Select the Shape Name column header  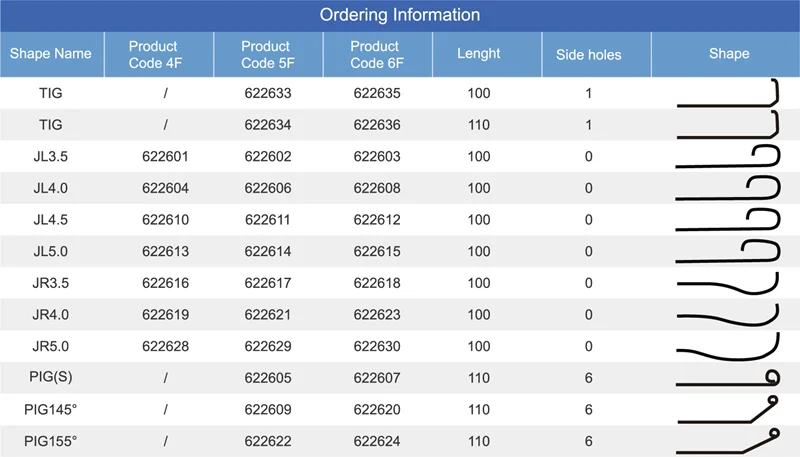pyautogui.click(x=50, y=54)
